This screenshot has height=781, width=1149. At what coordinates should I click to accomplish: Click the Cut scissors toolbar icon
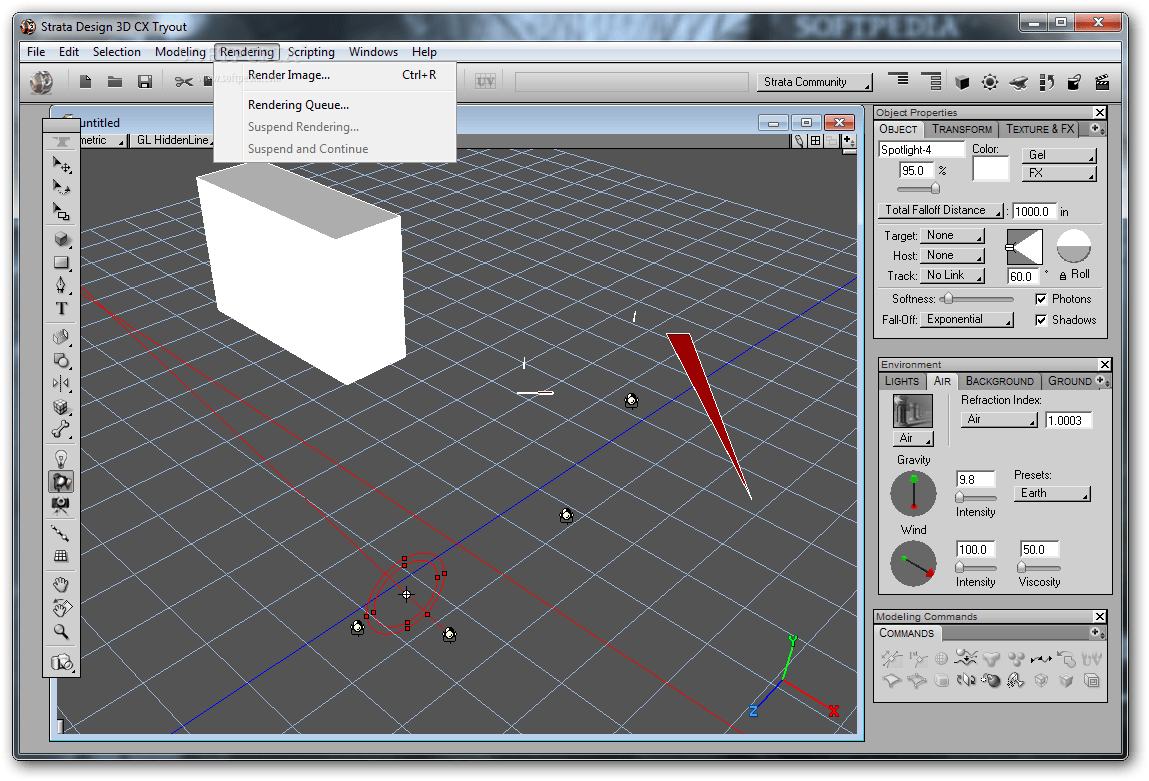[183, 81]
